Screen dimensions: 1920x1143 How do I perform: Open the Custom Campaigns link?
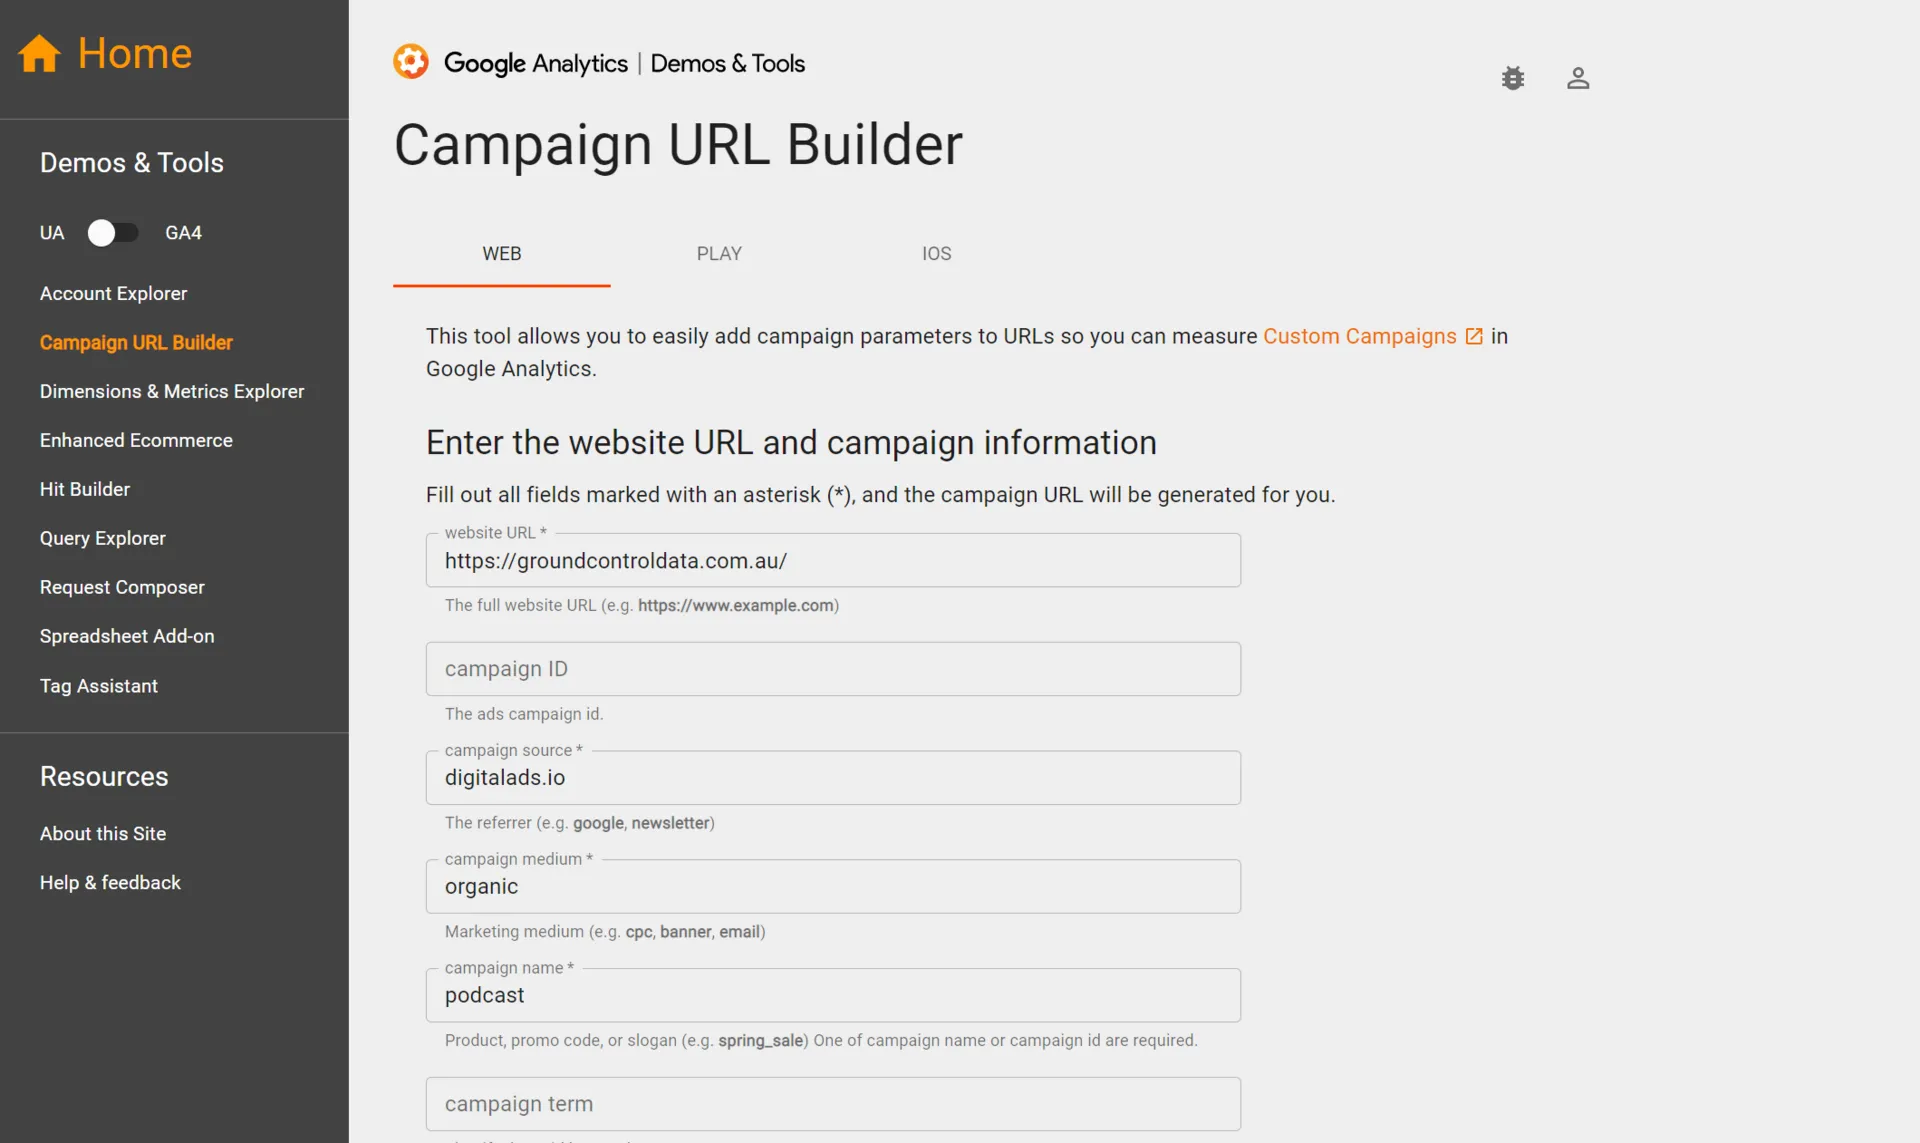[1359, 337]
